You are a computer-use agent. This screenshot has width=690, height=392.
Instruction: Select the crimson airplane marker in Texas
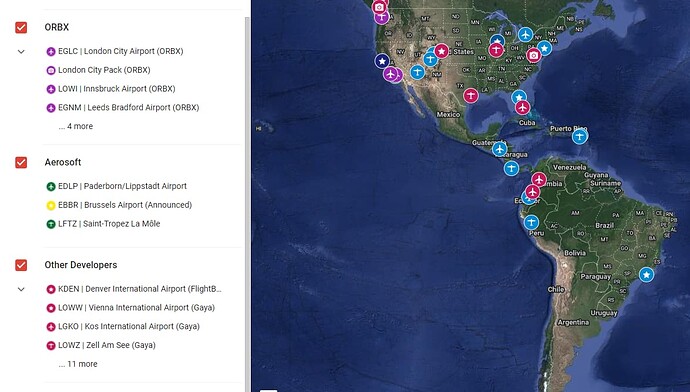click(x=470, y=95)
